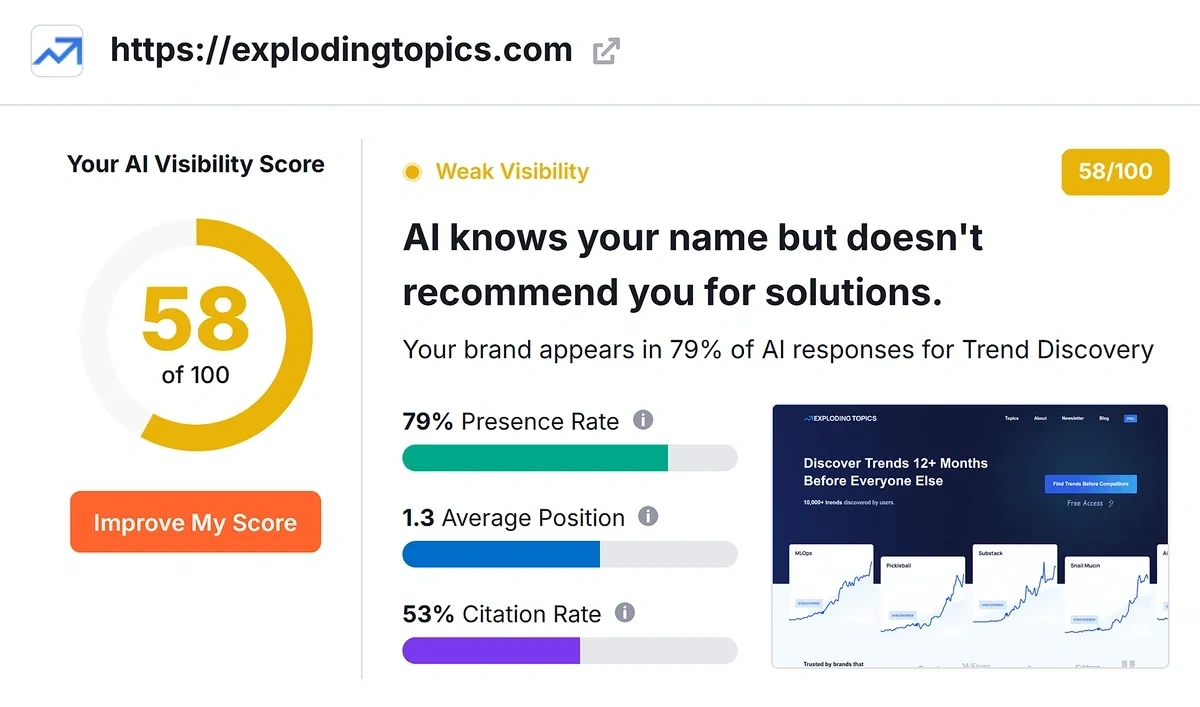Select Topics in the preview navigation
Viewport: 1200px width, 707px height.
coord(1012,418)
